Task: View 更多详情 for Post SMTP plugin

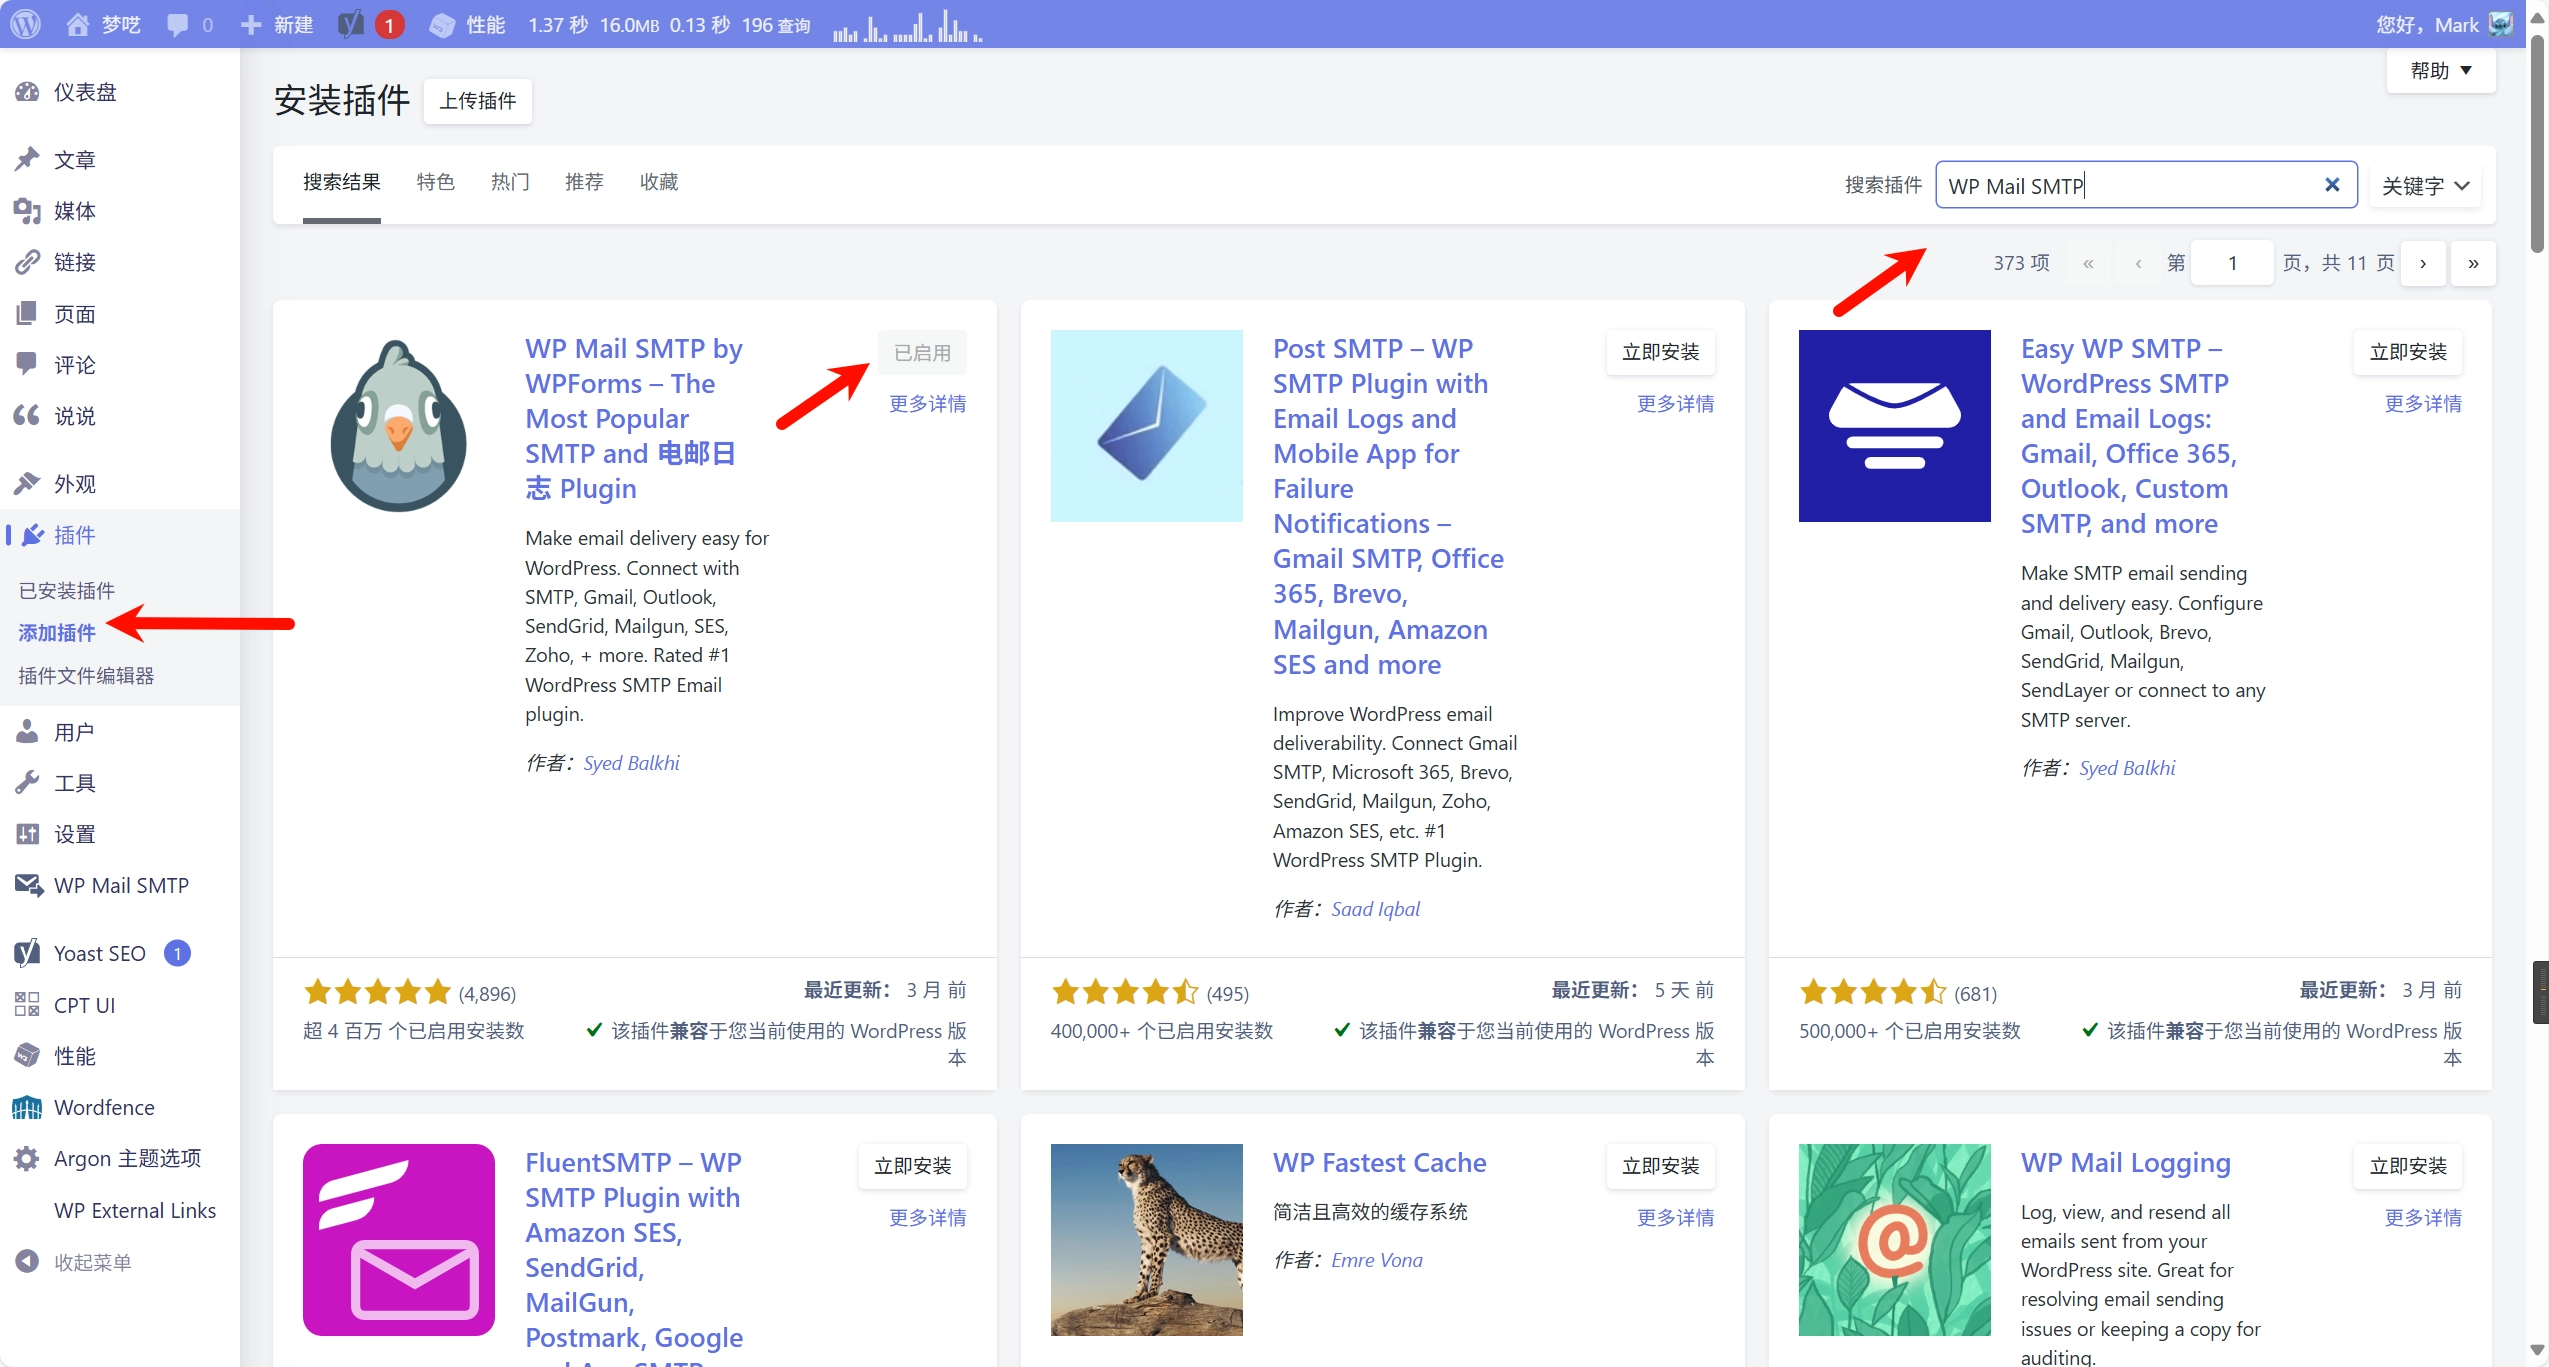Action: pos(1676,404)
